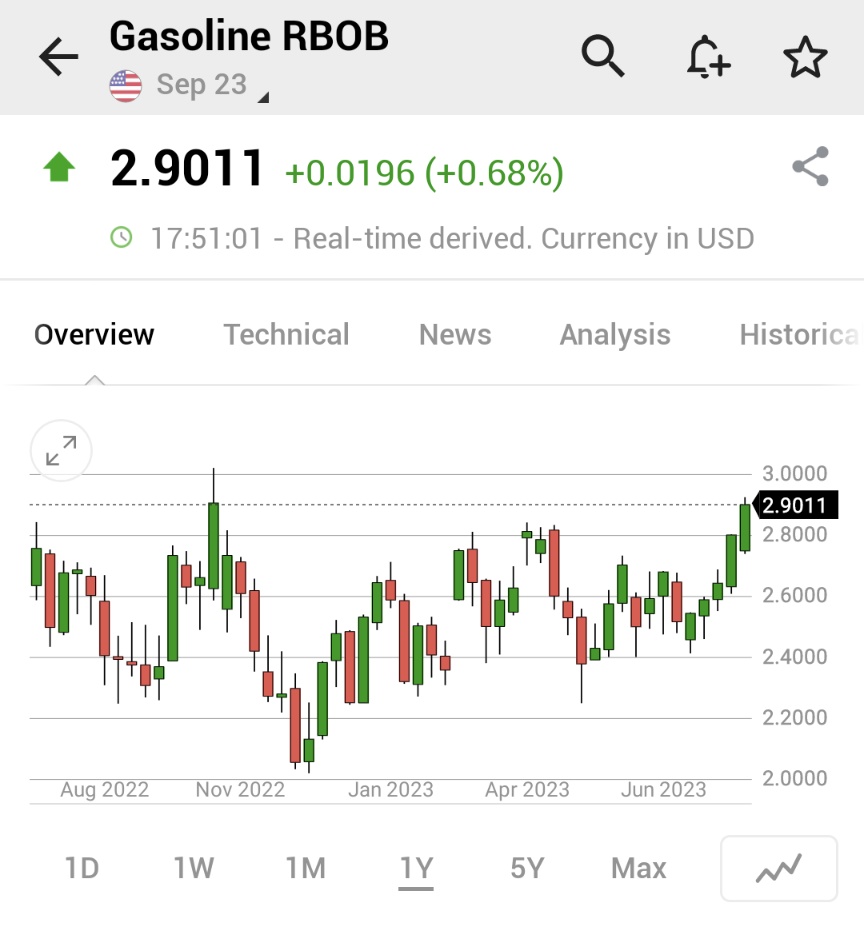Create a price alert with the bell icon

708,57
